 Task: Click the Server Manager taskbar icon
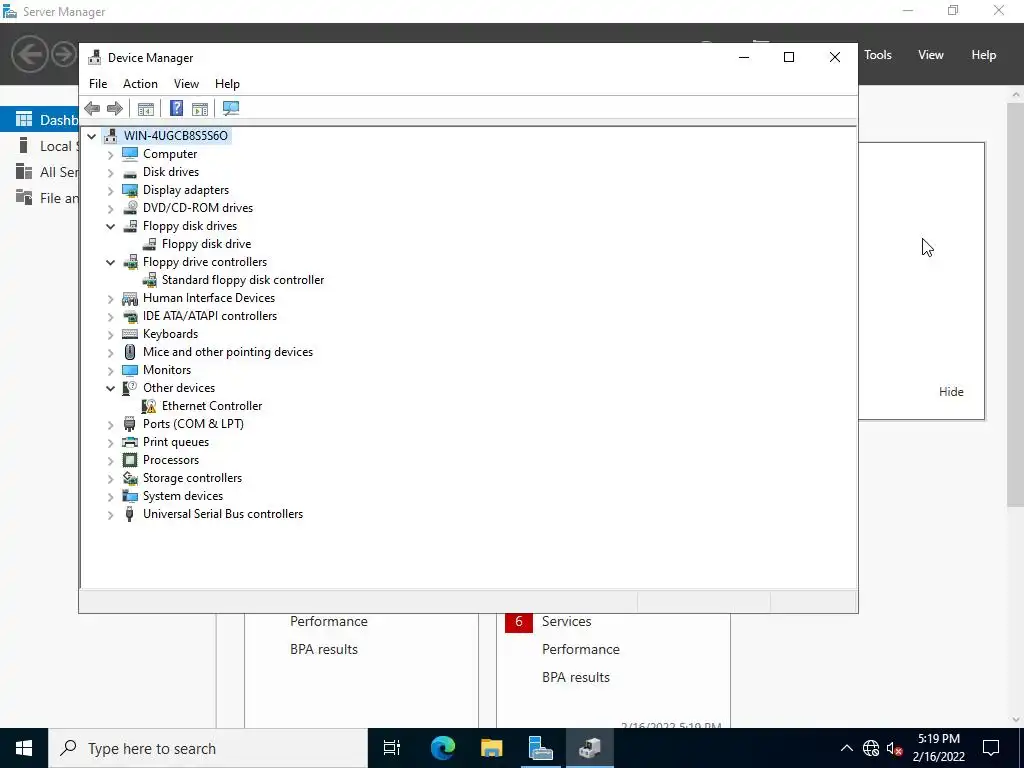(540, 748)
